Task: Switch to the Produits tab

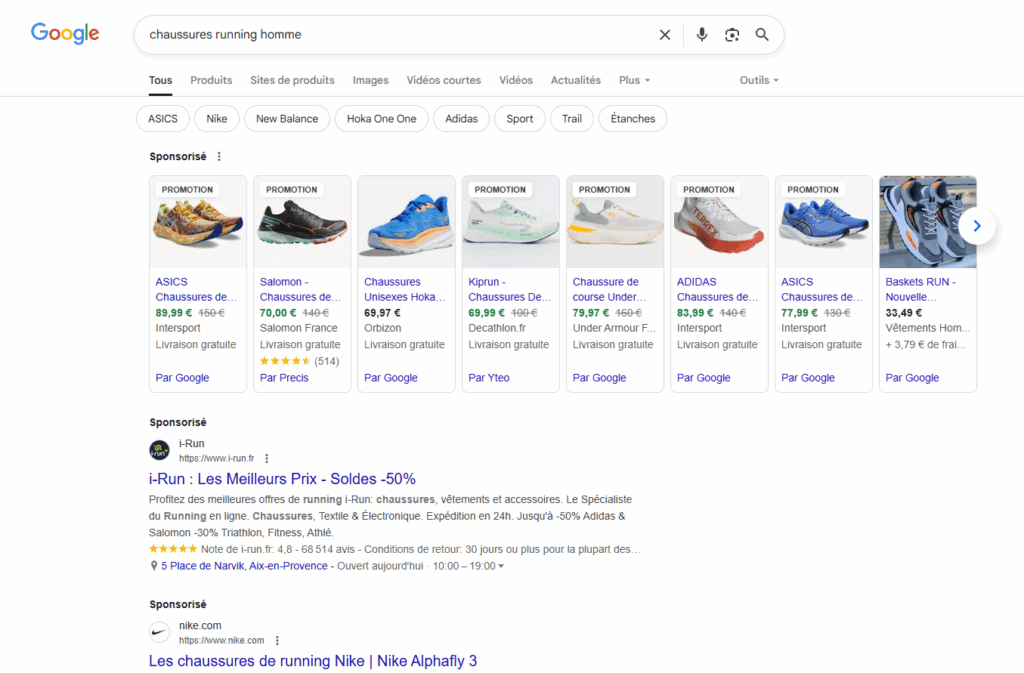Action: (x=211, y=80)
